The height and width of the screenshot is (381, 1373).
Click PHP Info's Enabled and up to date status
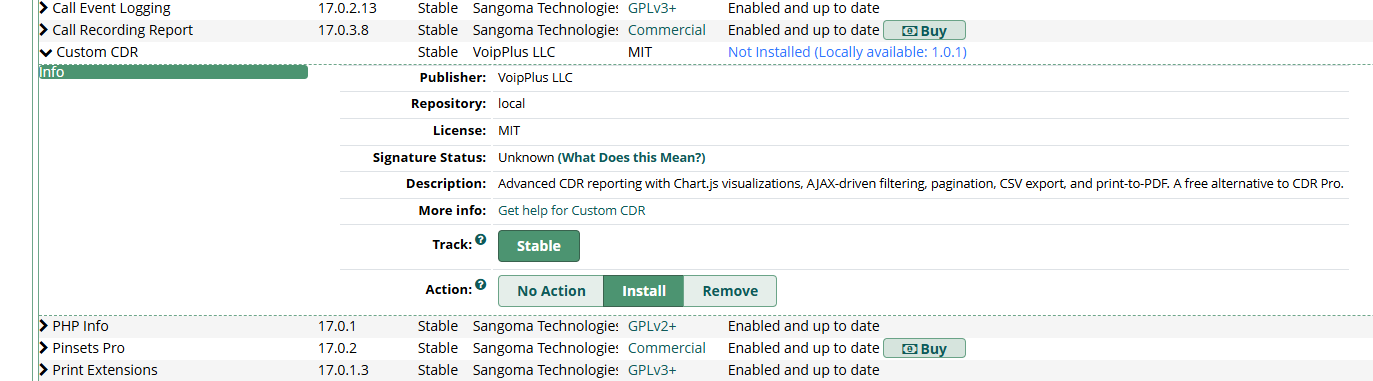click(804, 326)
